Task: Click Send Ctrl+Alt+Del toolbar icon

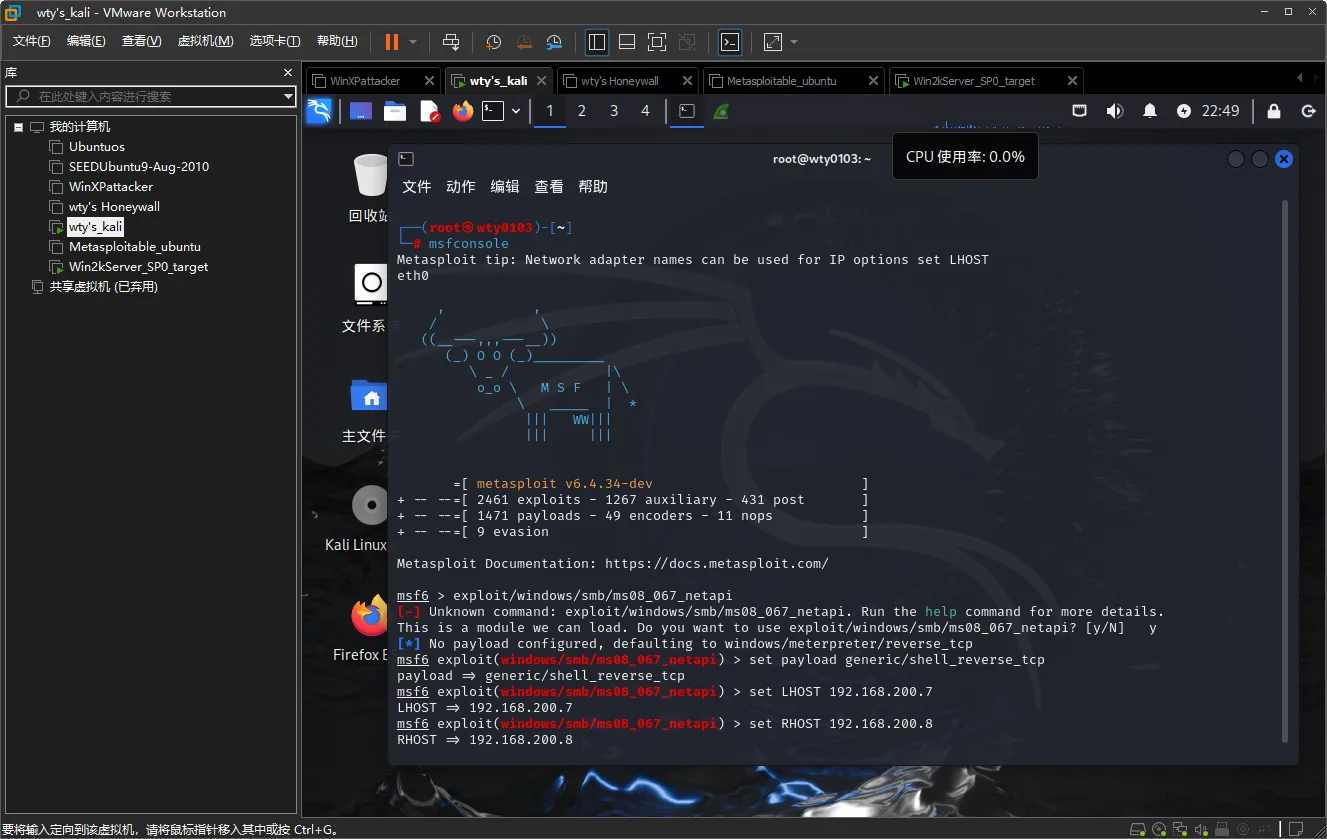Action: pyautogui.click(x=451, y=42)
